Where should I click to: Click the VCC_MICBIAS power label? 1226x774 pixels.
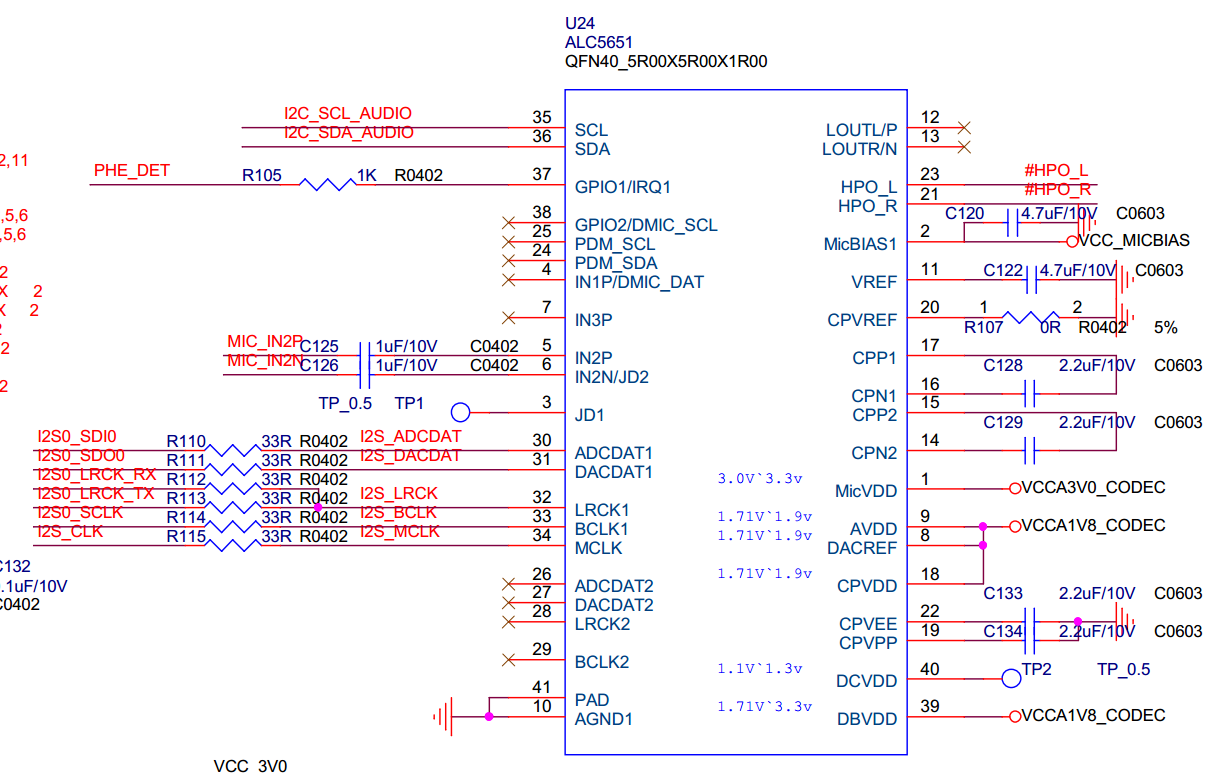pos(1134,241)
